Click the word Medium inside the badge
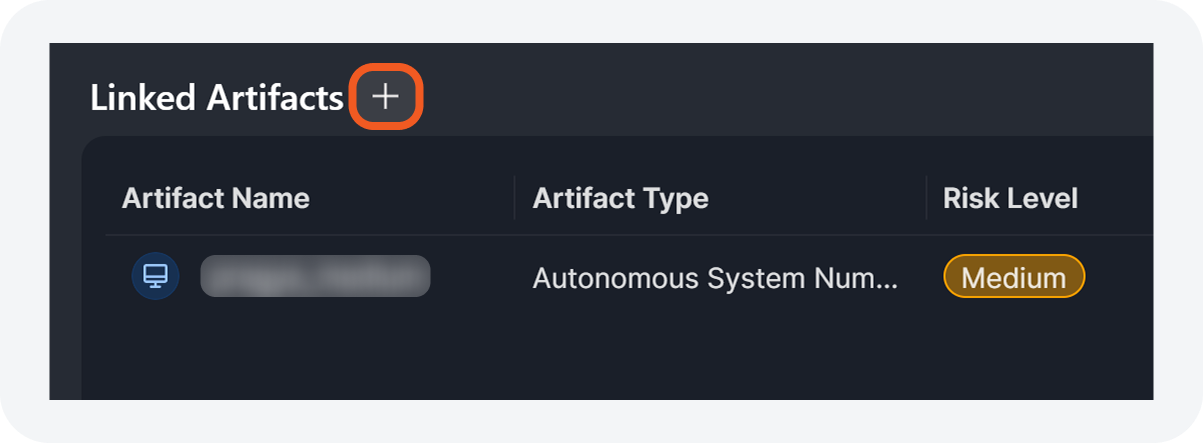Screen dimensions: 1203x443 point(1013,277)
